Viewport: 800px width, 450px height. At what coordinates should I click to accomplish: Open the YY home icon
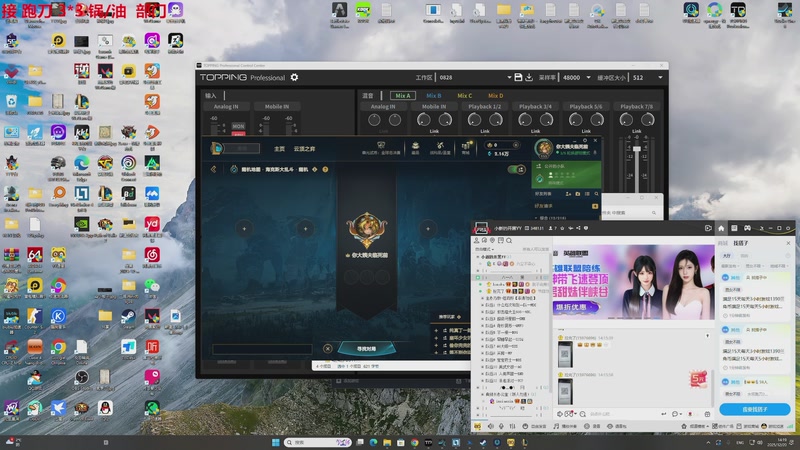pos(721,228)
